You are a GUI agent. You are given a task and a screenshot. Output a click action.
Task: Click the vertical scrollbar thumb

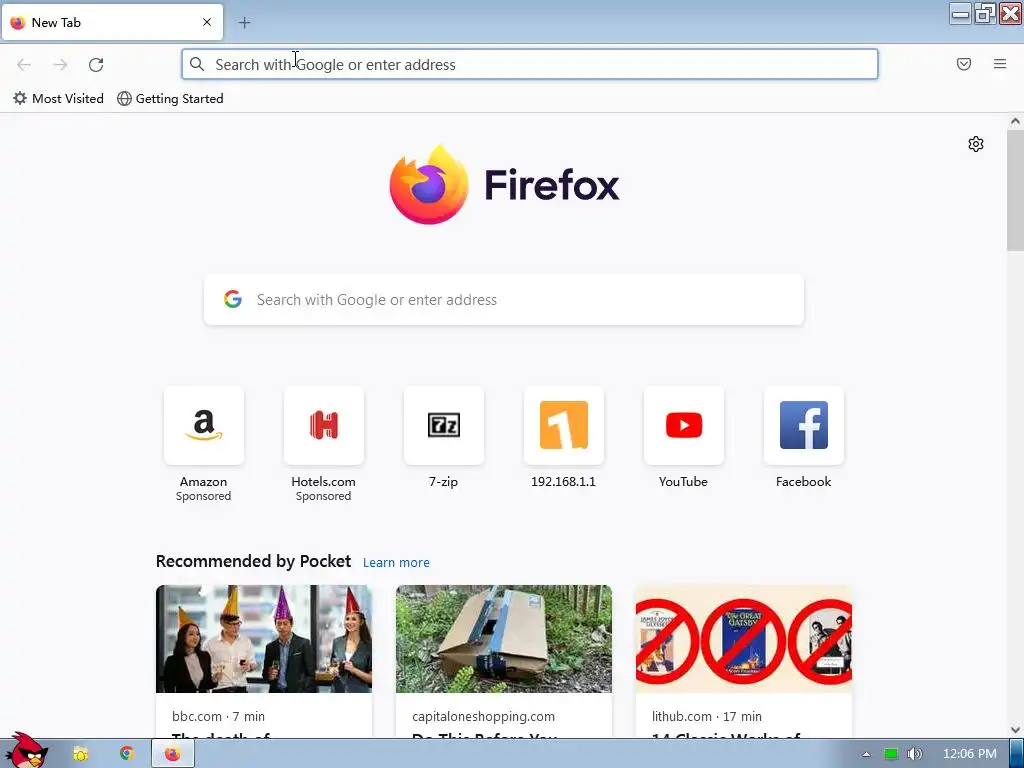[x=1015, y=190]
